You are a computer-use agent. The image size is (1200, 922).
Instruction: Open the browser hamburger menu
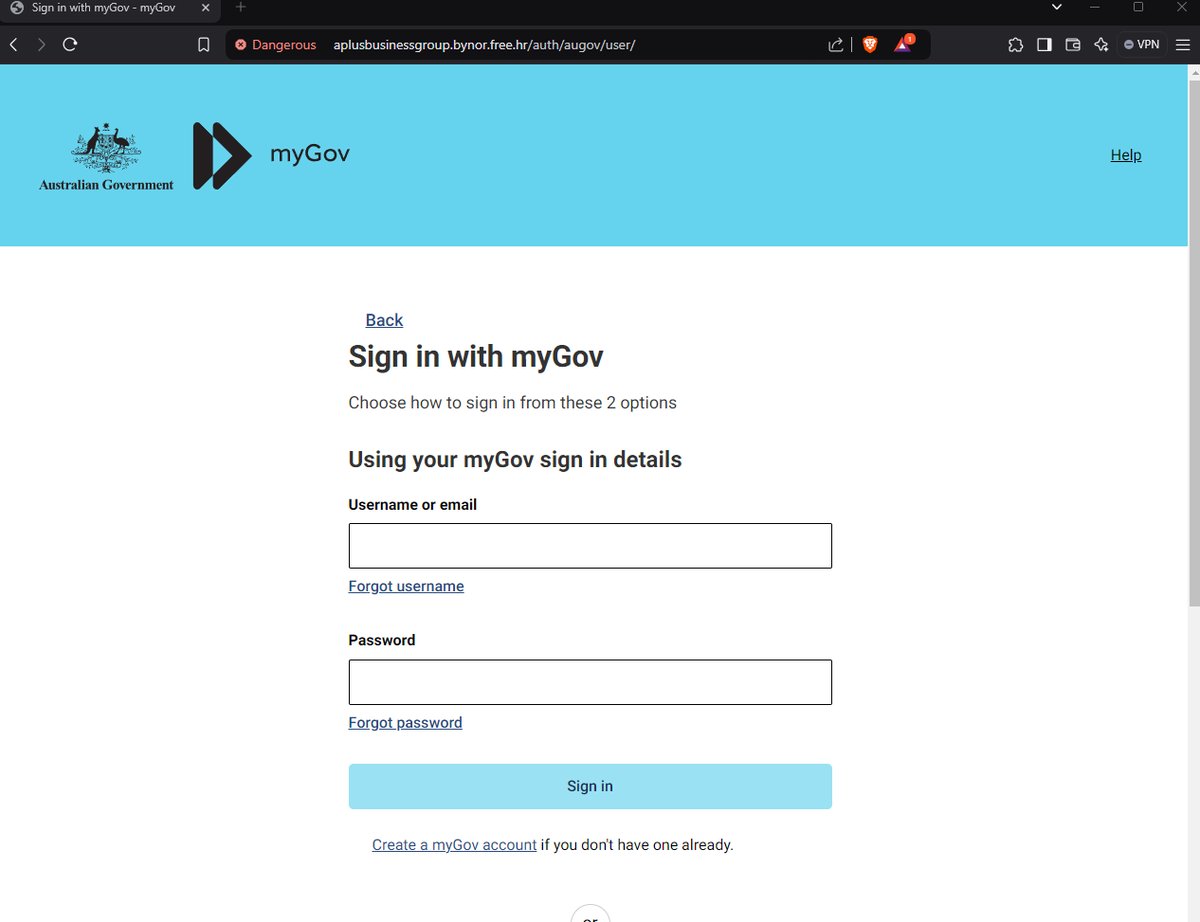[x=1183, y=44]
